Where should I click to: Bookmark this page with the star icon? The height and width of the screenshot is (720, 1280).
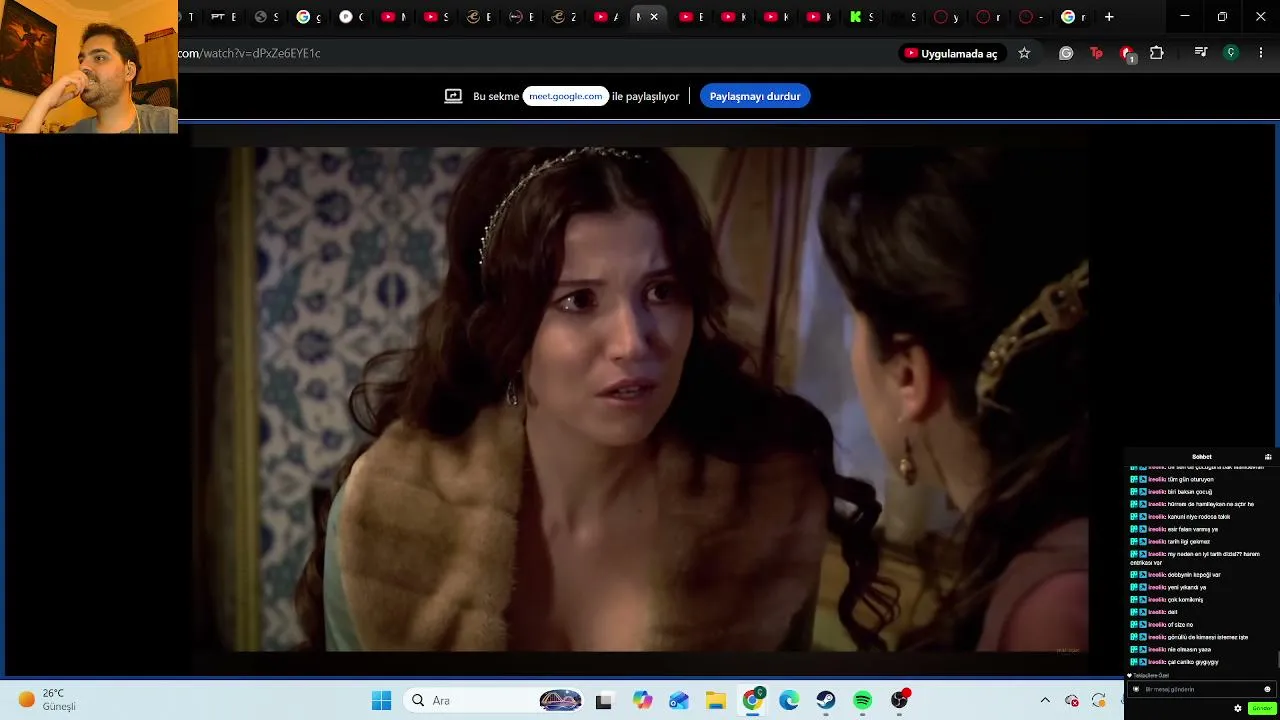coord(1024,53)
